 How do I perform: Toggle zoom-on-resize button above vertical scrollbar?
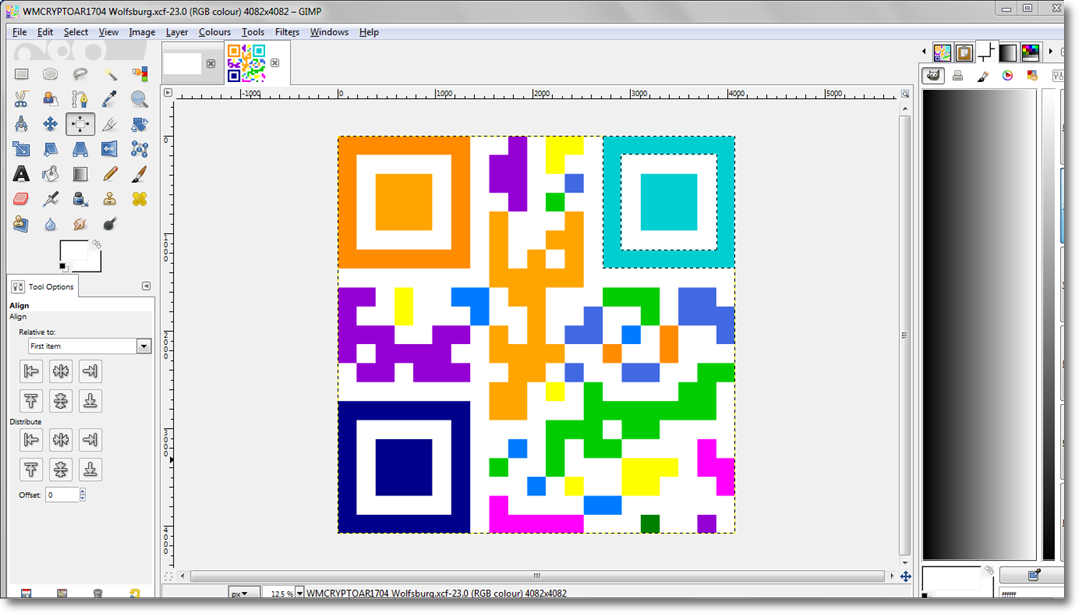pyautogui.click(x=905, y=94)
